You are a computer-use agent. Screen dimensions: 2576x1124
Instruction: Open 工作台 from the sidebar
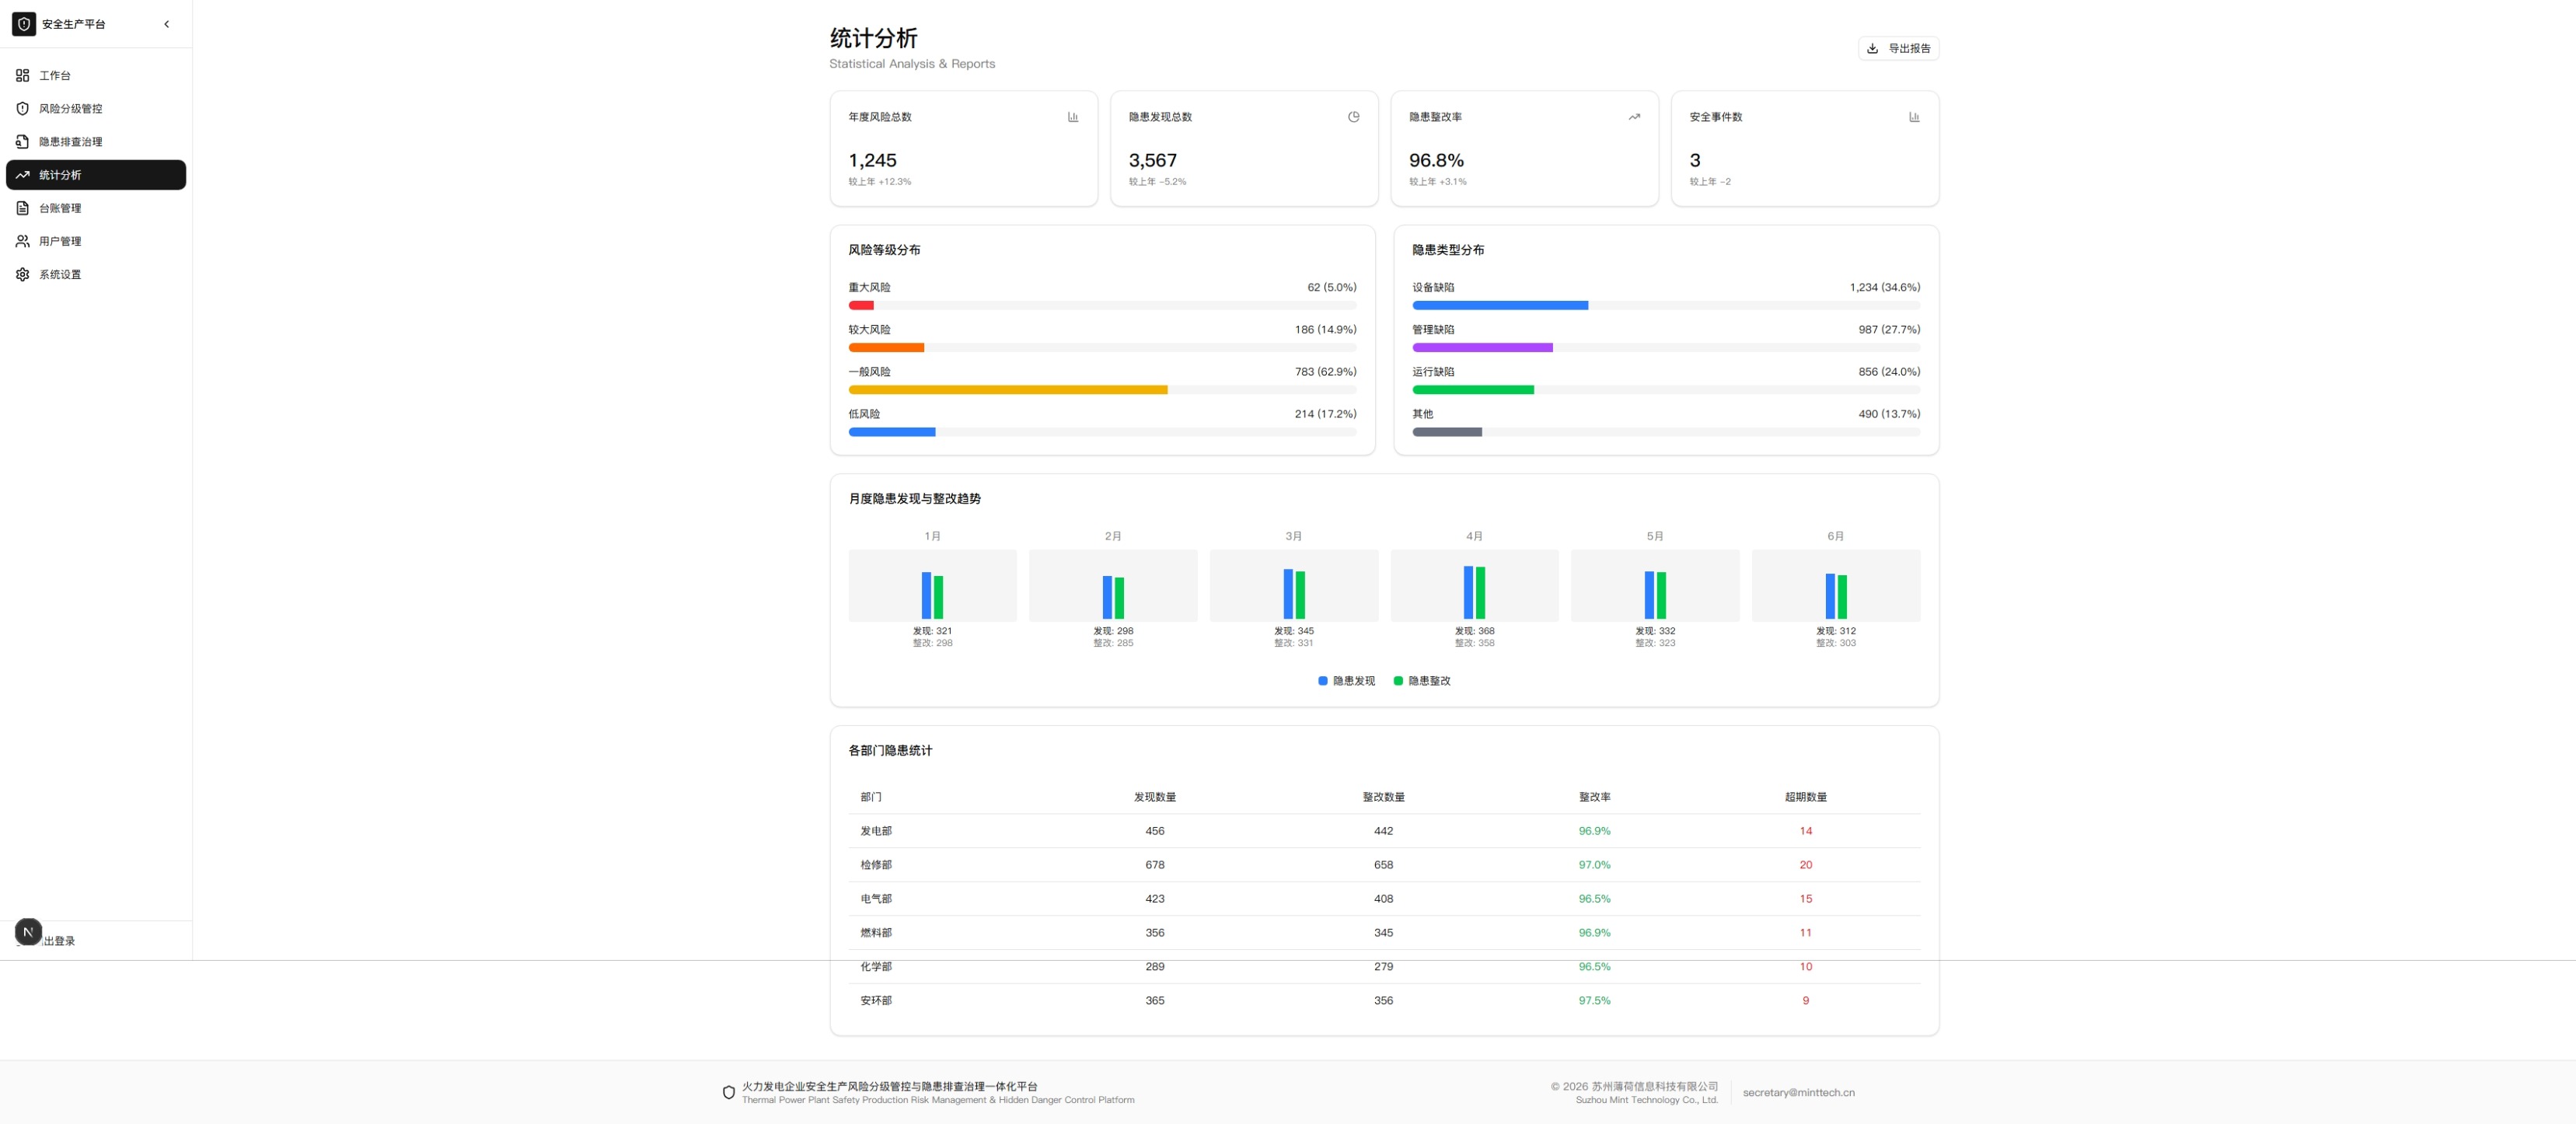[55, 76]
